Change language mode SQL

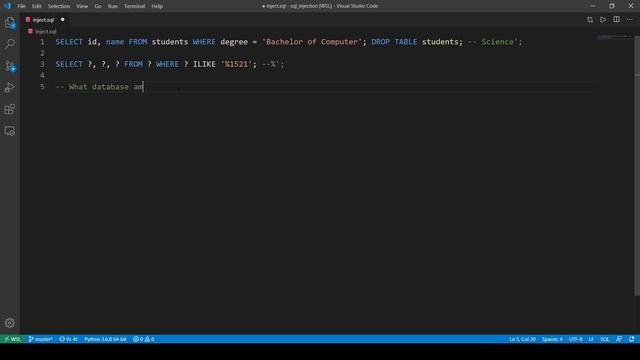[604, 339]
